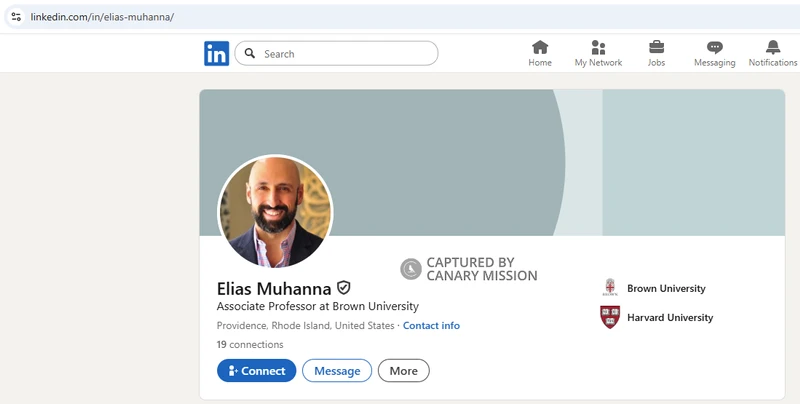
Task: Click the verification shield badge beside name
Action: [x=344, y=288]
